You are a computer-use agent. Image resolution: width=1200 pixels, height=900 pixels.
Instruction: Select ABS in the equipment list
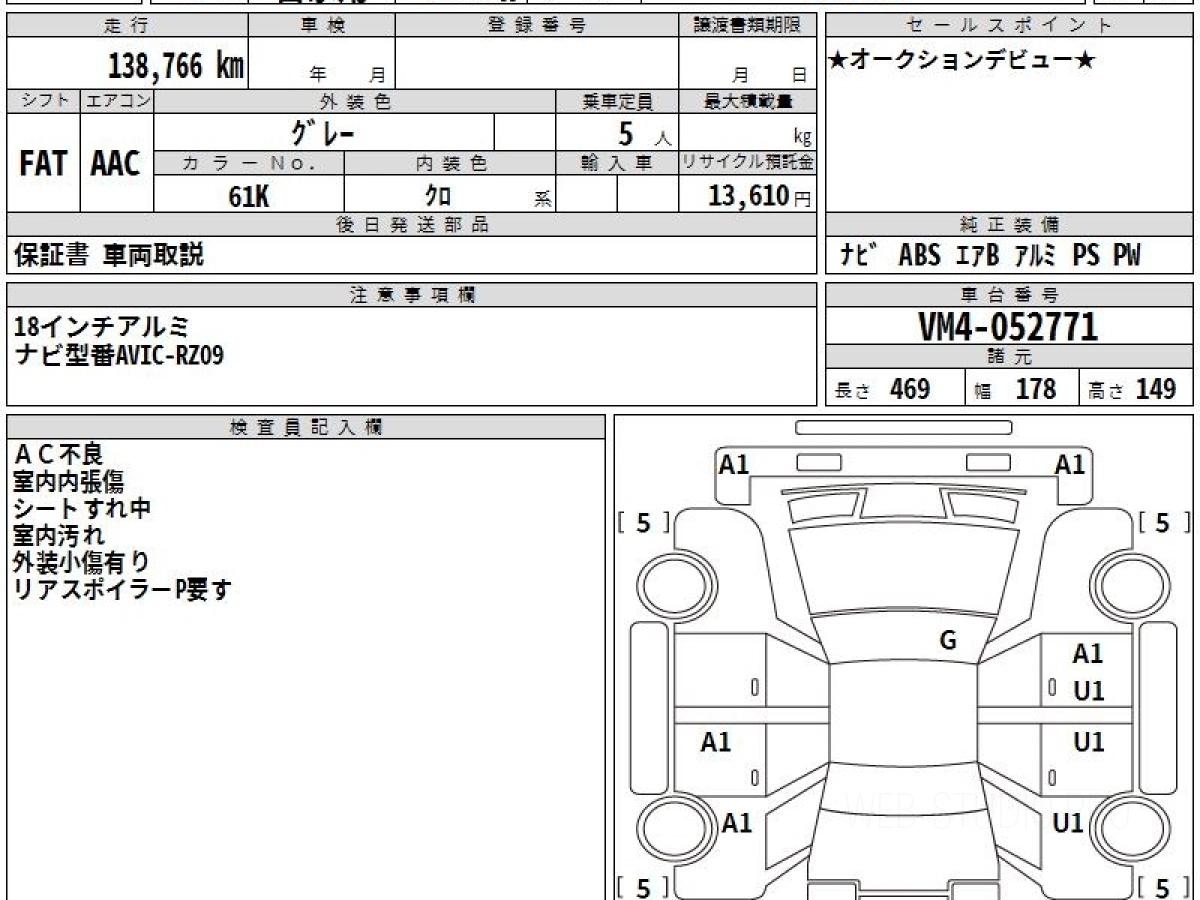coord(919,256)
